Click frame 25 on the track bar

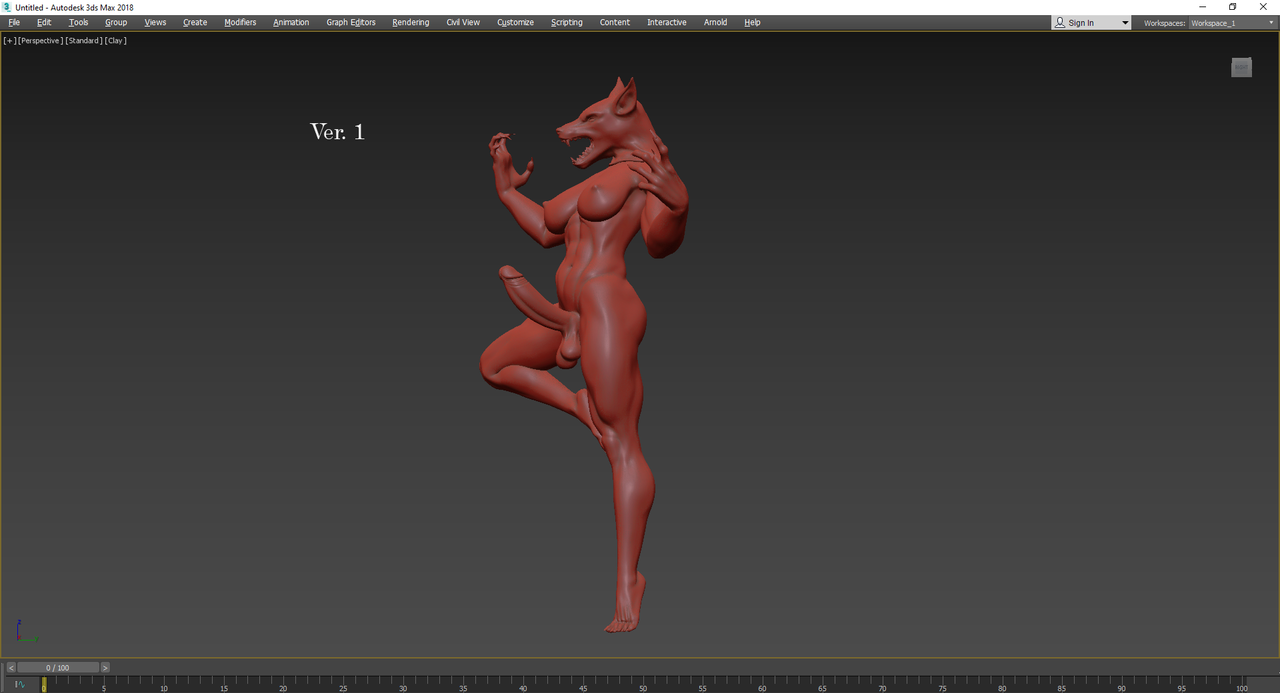tap(343, 686)
